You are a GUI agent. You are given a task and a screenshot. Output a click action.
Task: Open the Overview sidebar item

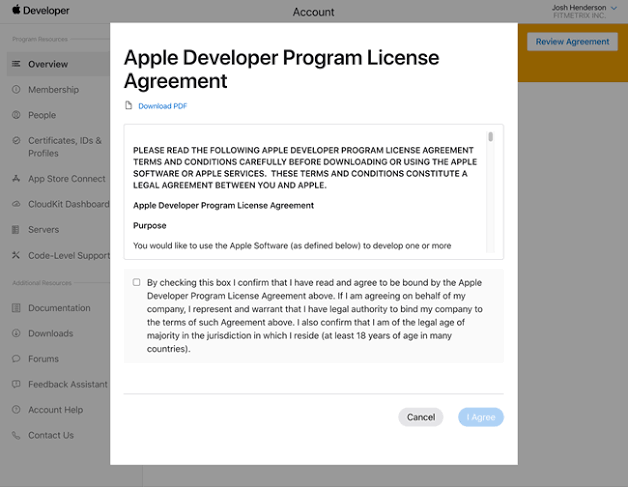(x=48, y=64)
